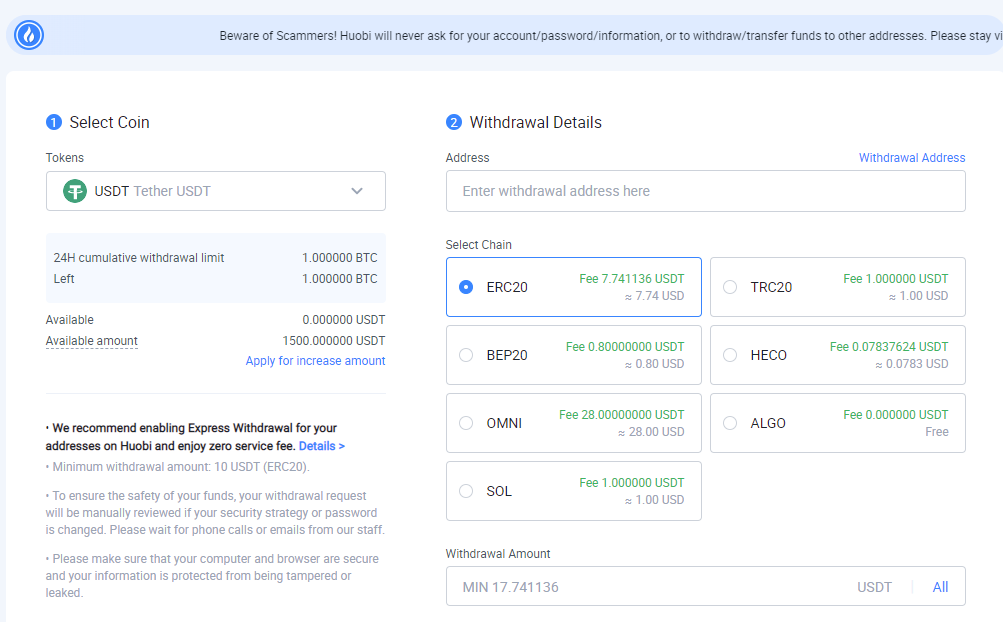Pick the ALGO chain radio button
The width and height of the screenshot is (1003, 622).
point(730,423)
